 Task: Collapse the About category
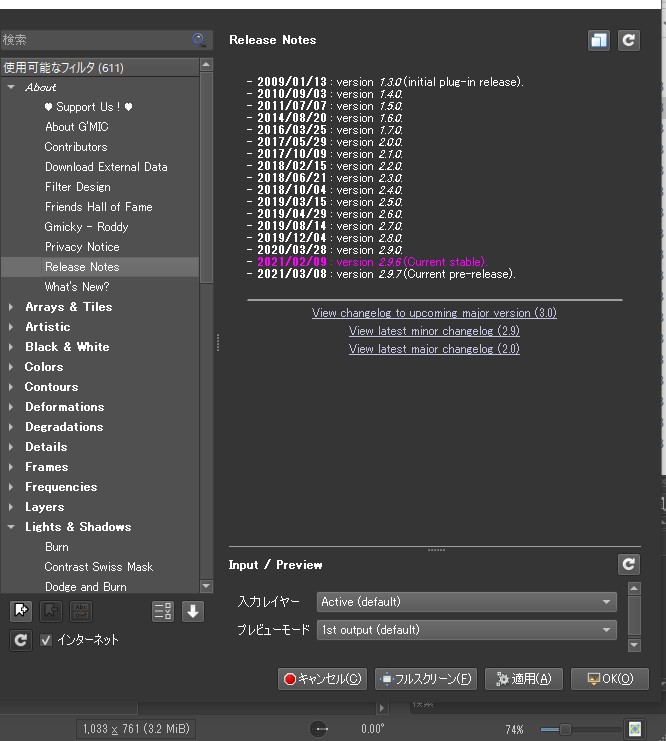click(x=11, y=87)
